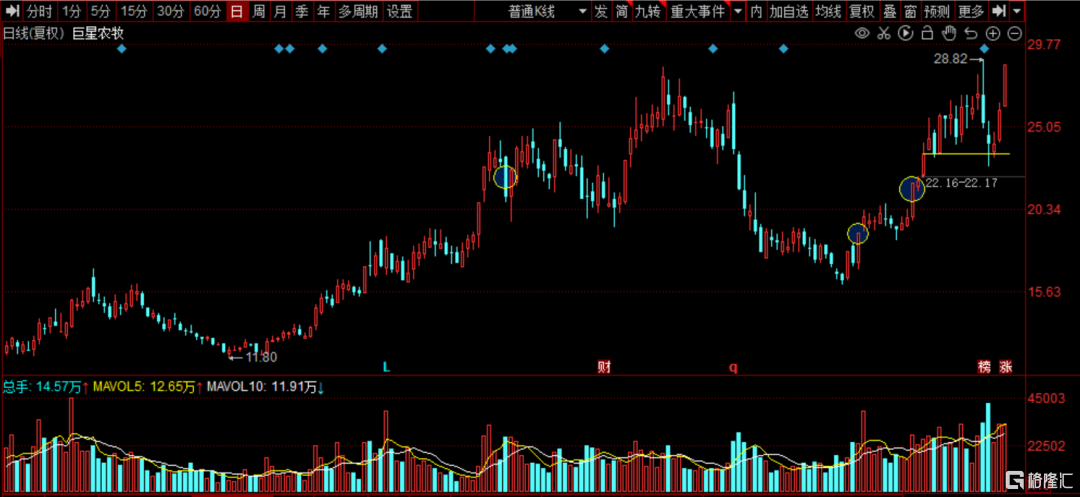The image size is (1080, 497).
Task: Switch to the 15分 period tab
Action: [x=132, y=11]
